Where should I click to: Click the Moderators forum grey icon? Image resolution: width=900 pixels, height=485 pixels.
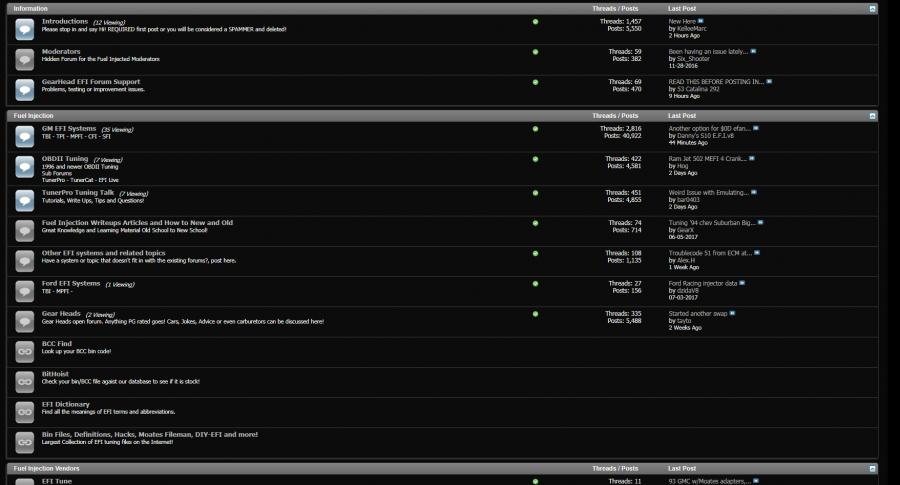pos(26,58)
